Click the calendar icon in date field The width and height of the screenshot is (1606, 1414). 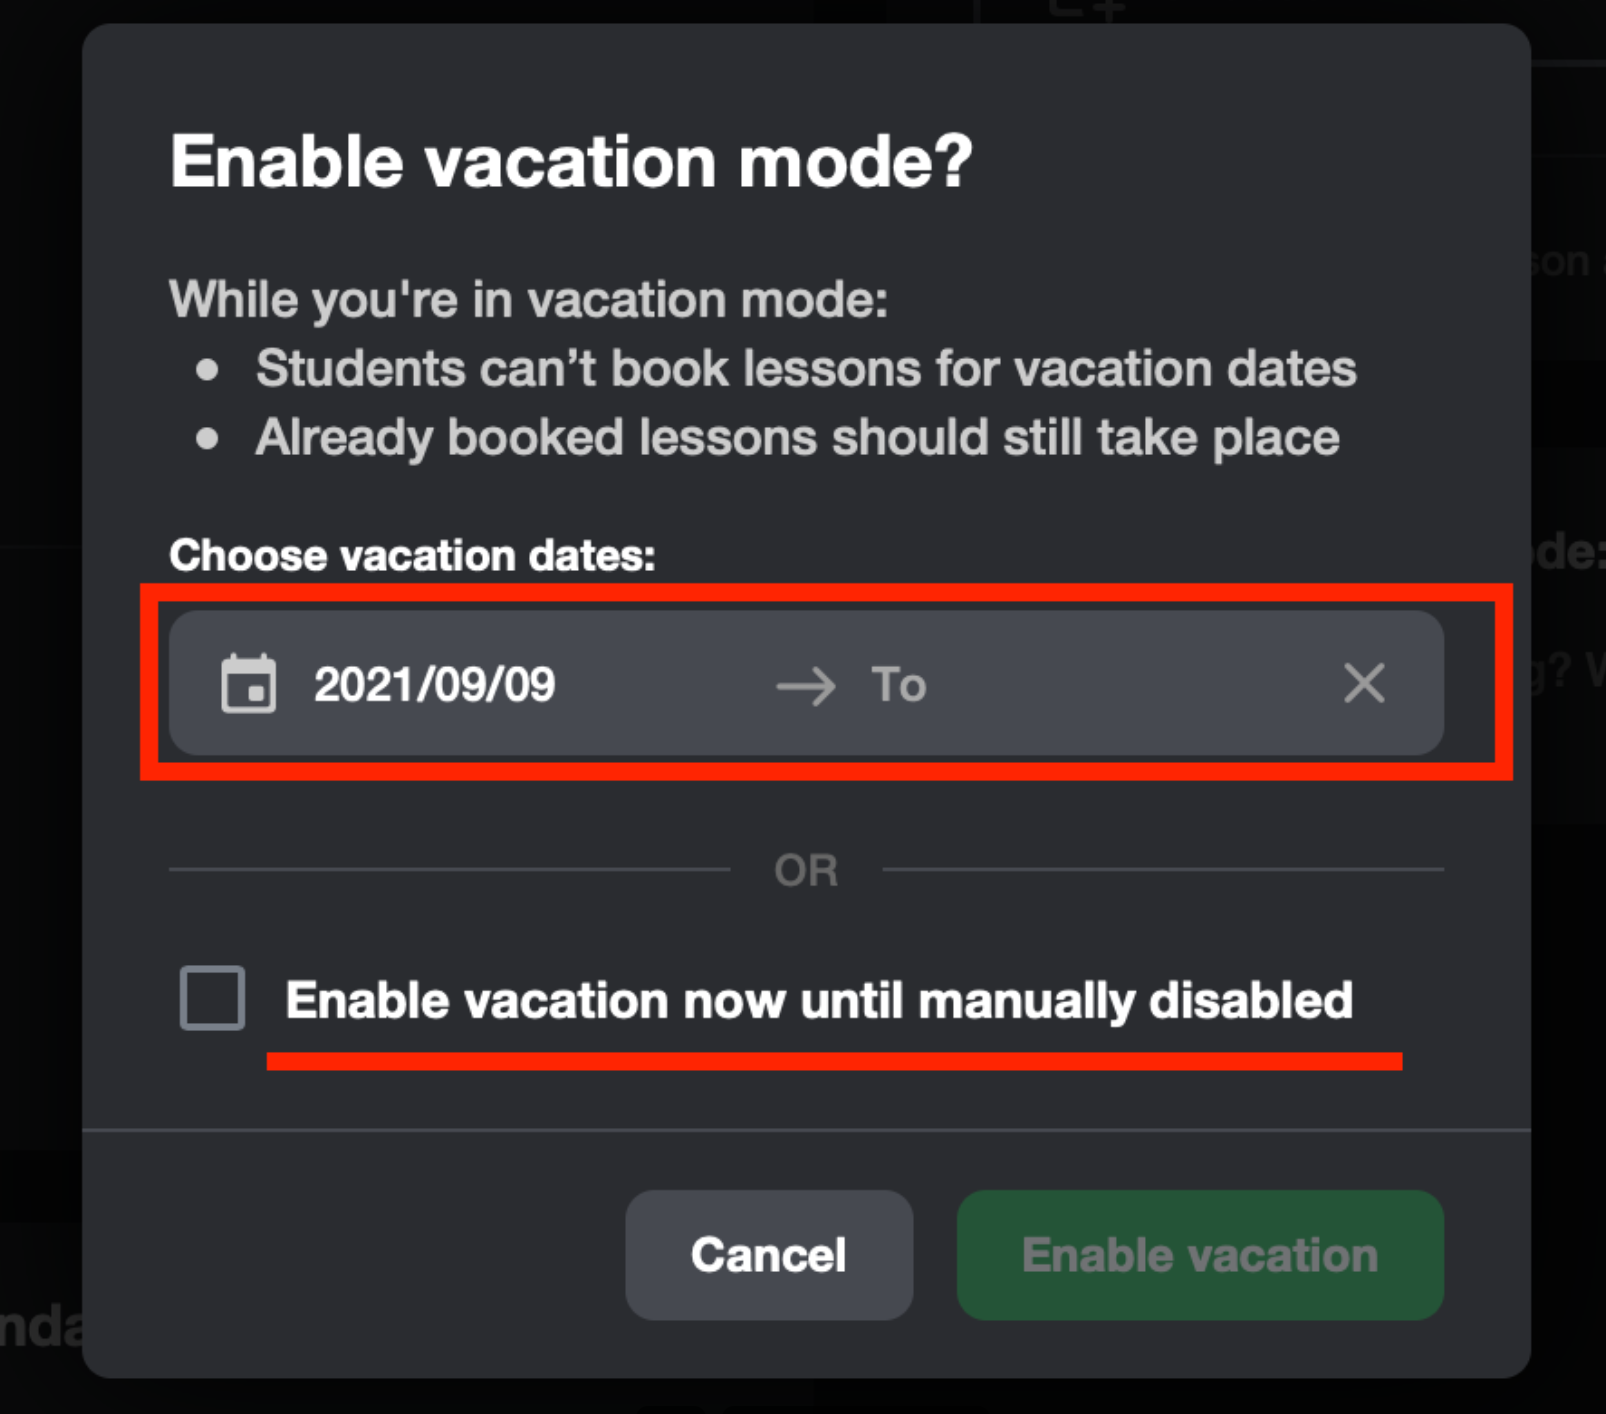pos(248,684)
